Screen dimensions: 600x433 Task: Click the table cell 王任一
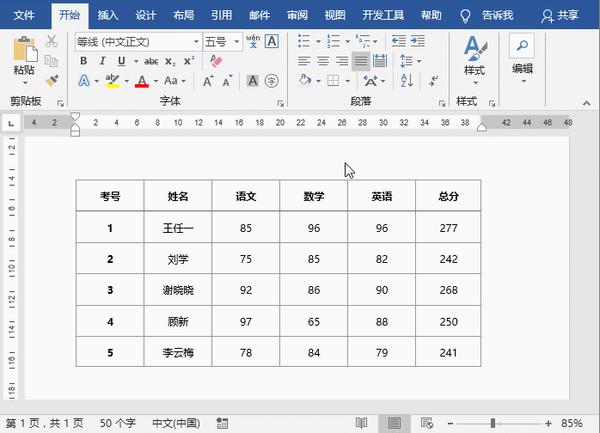[x=178, y=228]
